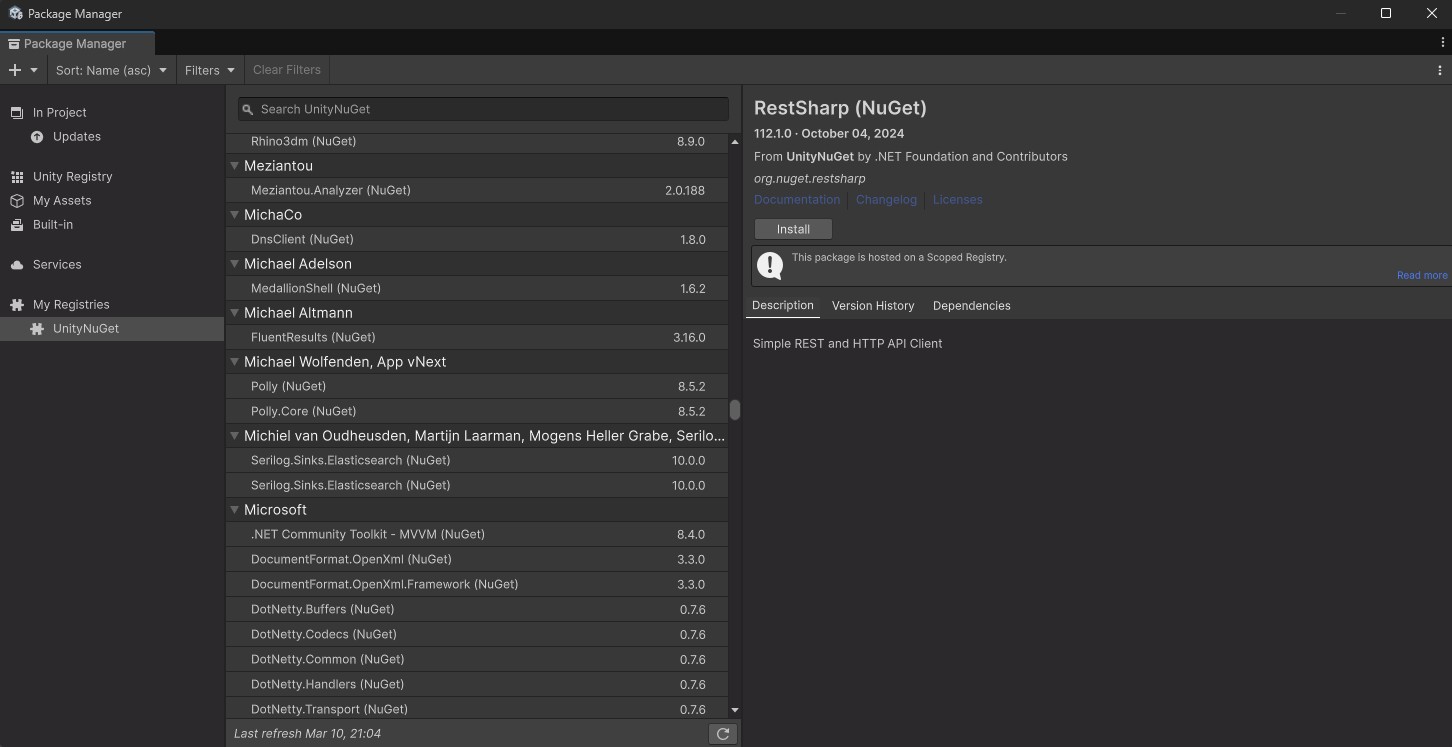This screenshot has height=747, width=1452.
Task: Select DnsClient (NuGet) package
Action: pyautogui.click(x=477, y=239)
